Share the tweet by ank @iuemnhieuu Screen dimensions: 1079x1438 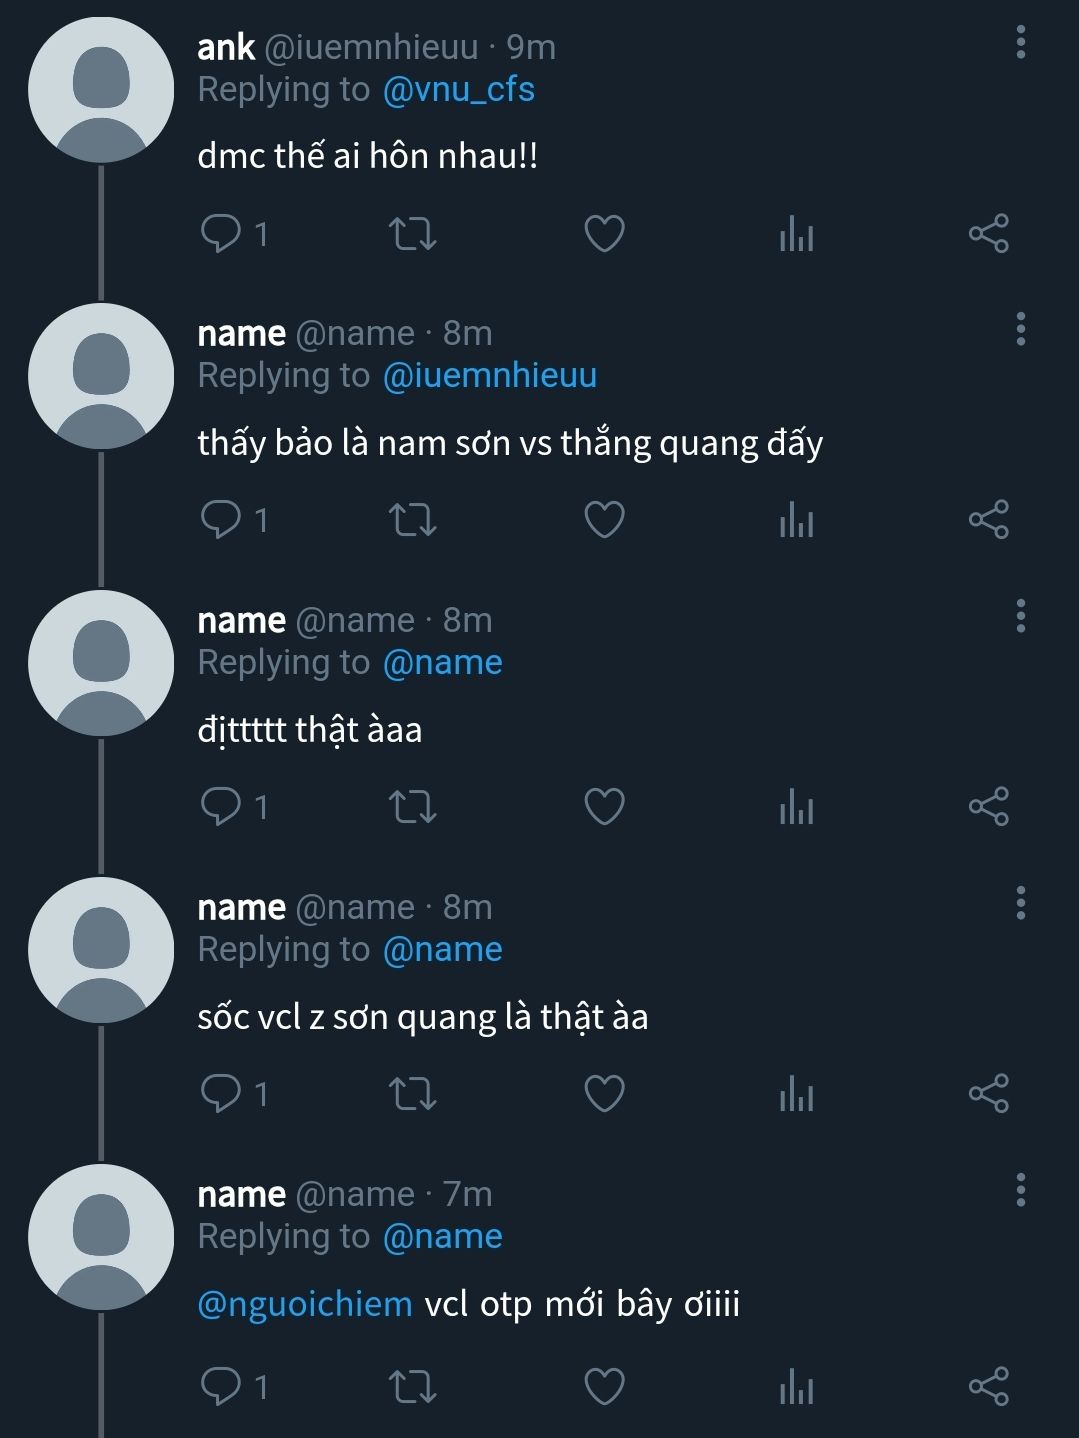coord(988,234)
